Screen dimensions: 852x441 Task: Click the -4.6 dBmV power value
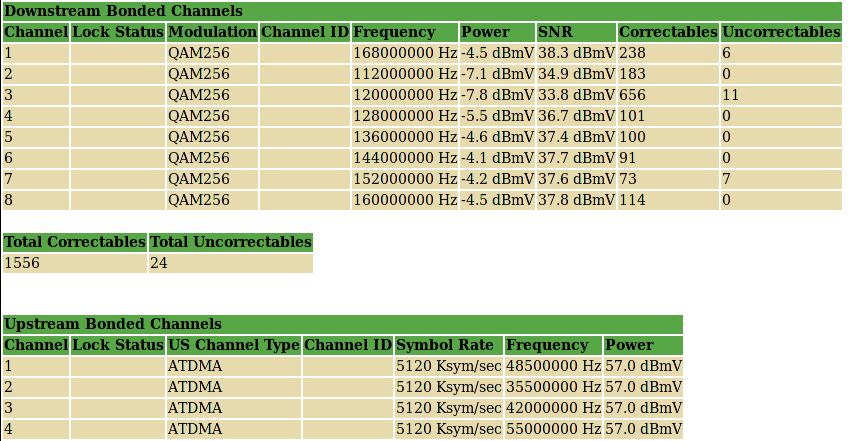(x=498, y=137)
